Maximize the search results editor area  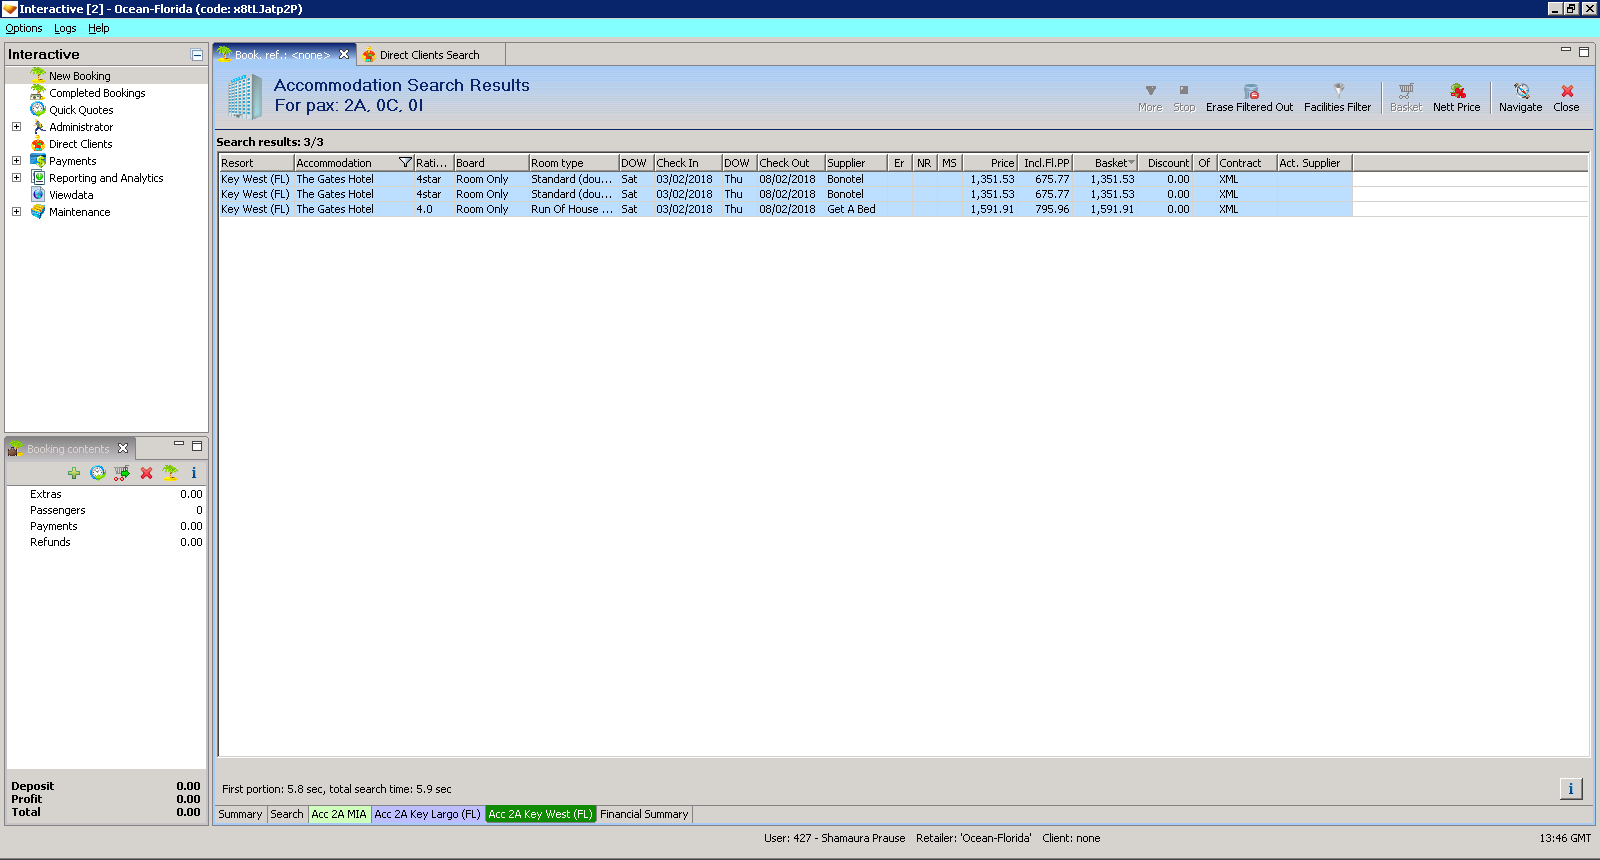(1584, 52)
